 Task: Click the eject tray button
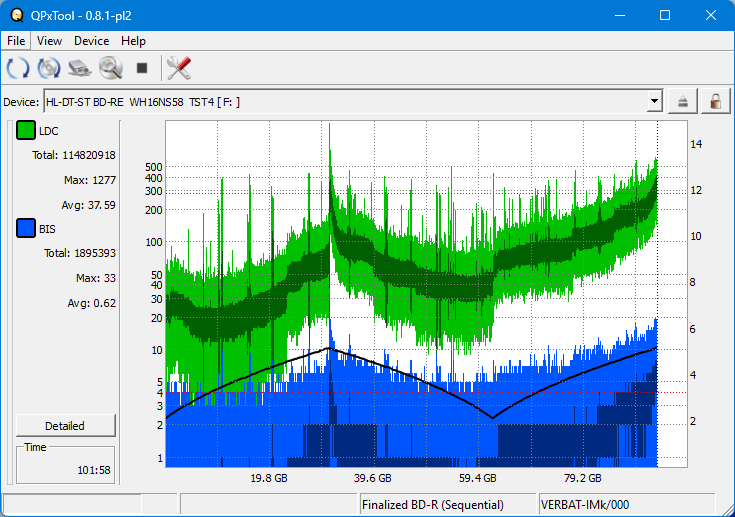click(x=682, y=101)
